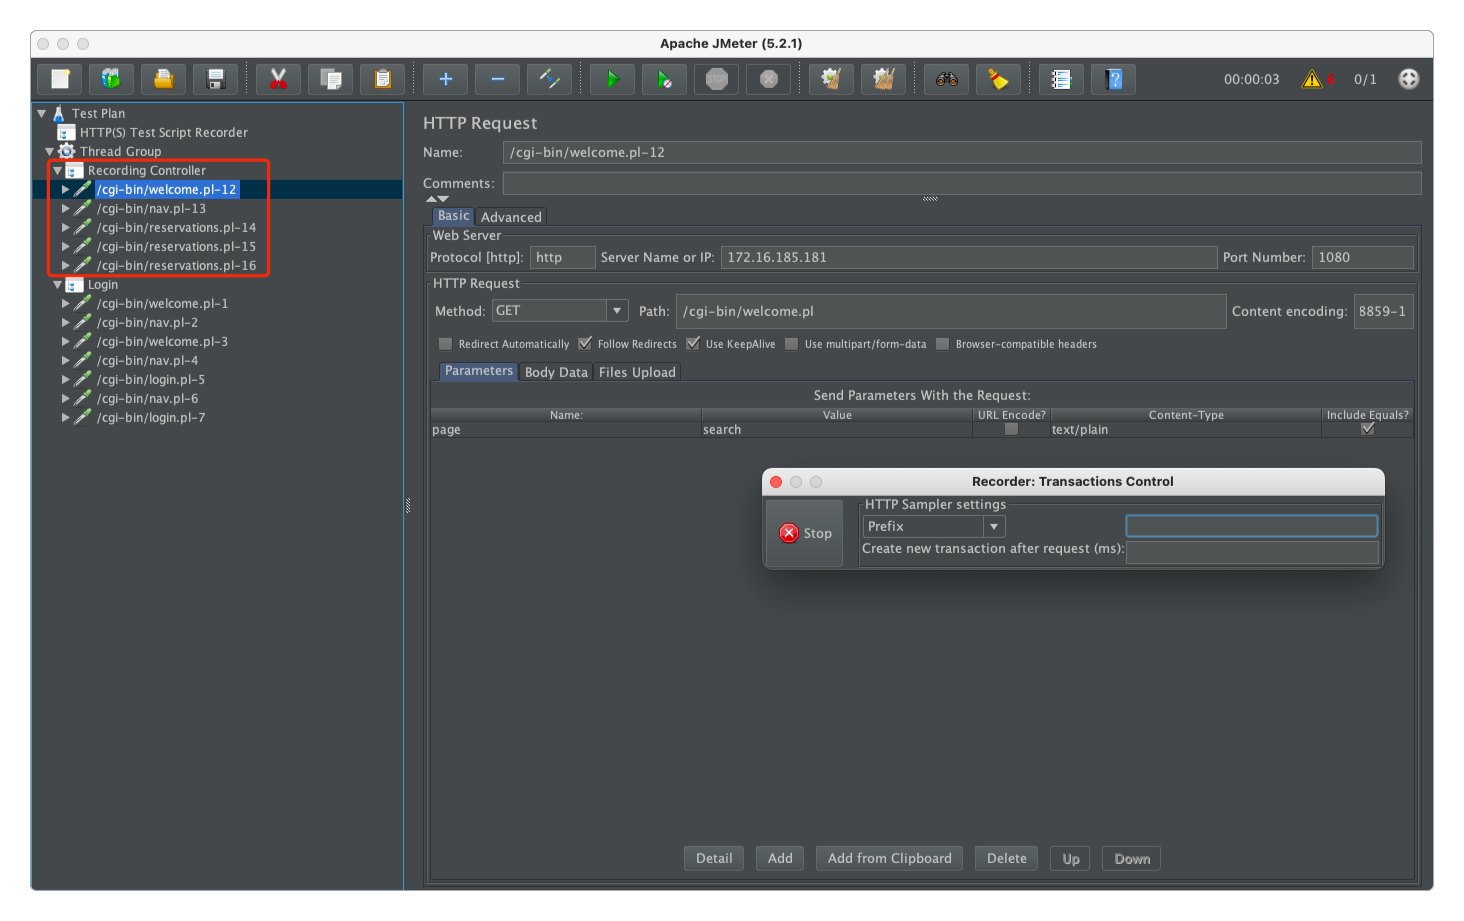Open the Templates icon in toolbar

(112, 79)
